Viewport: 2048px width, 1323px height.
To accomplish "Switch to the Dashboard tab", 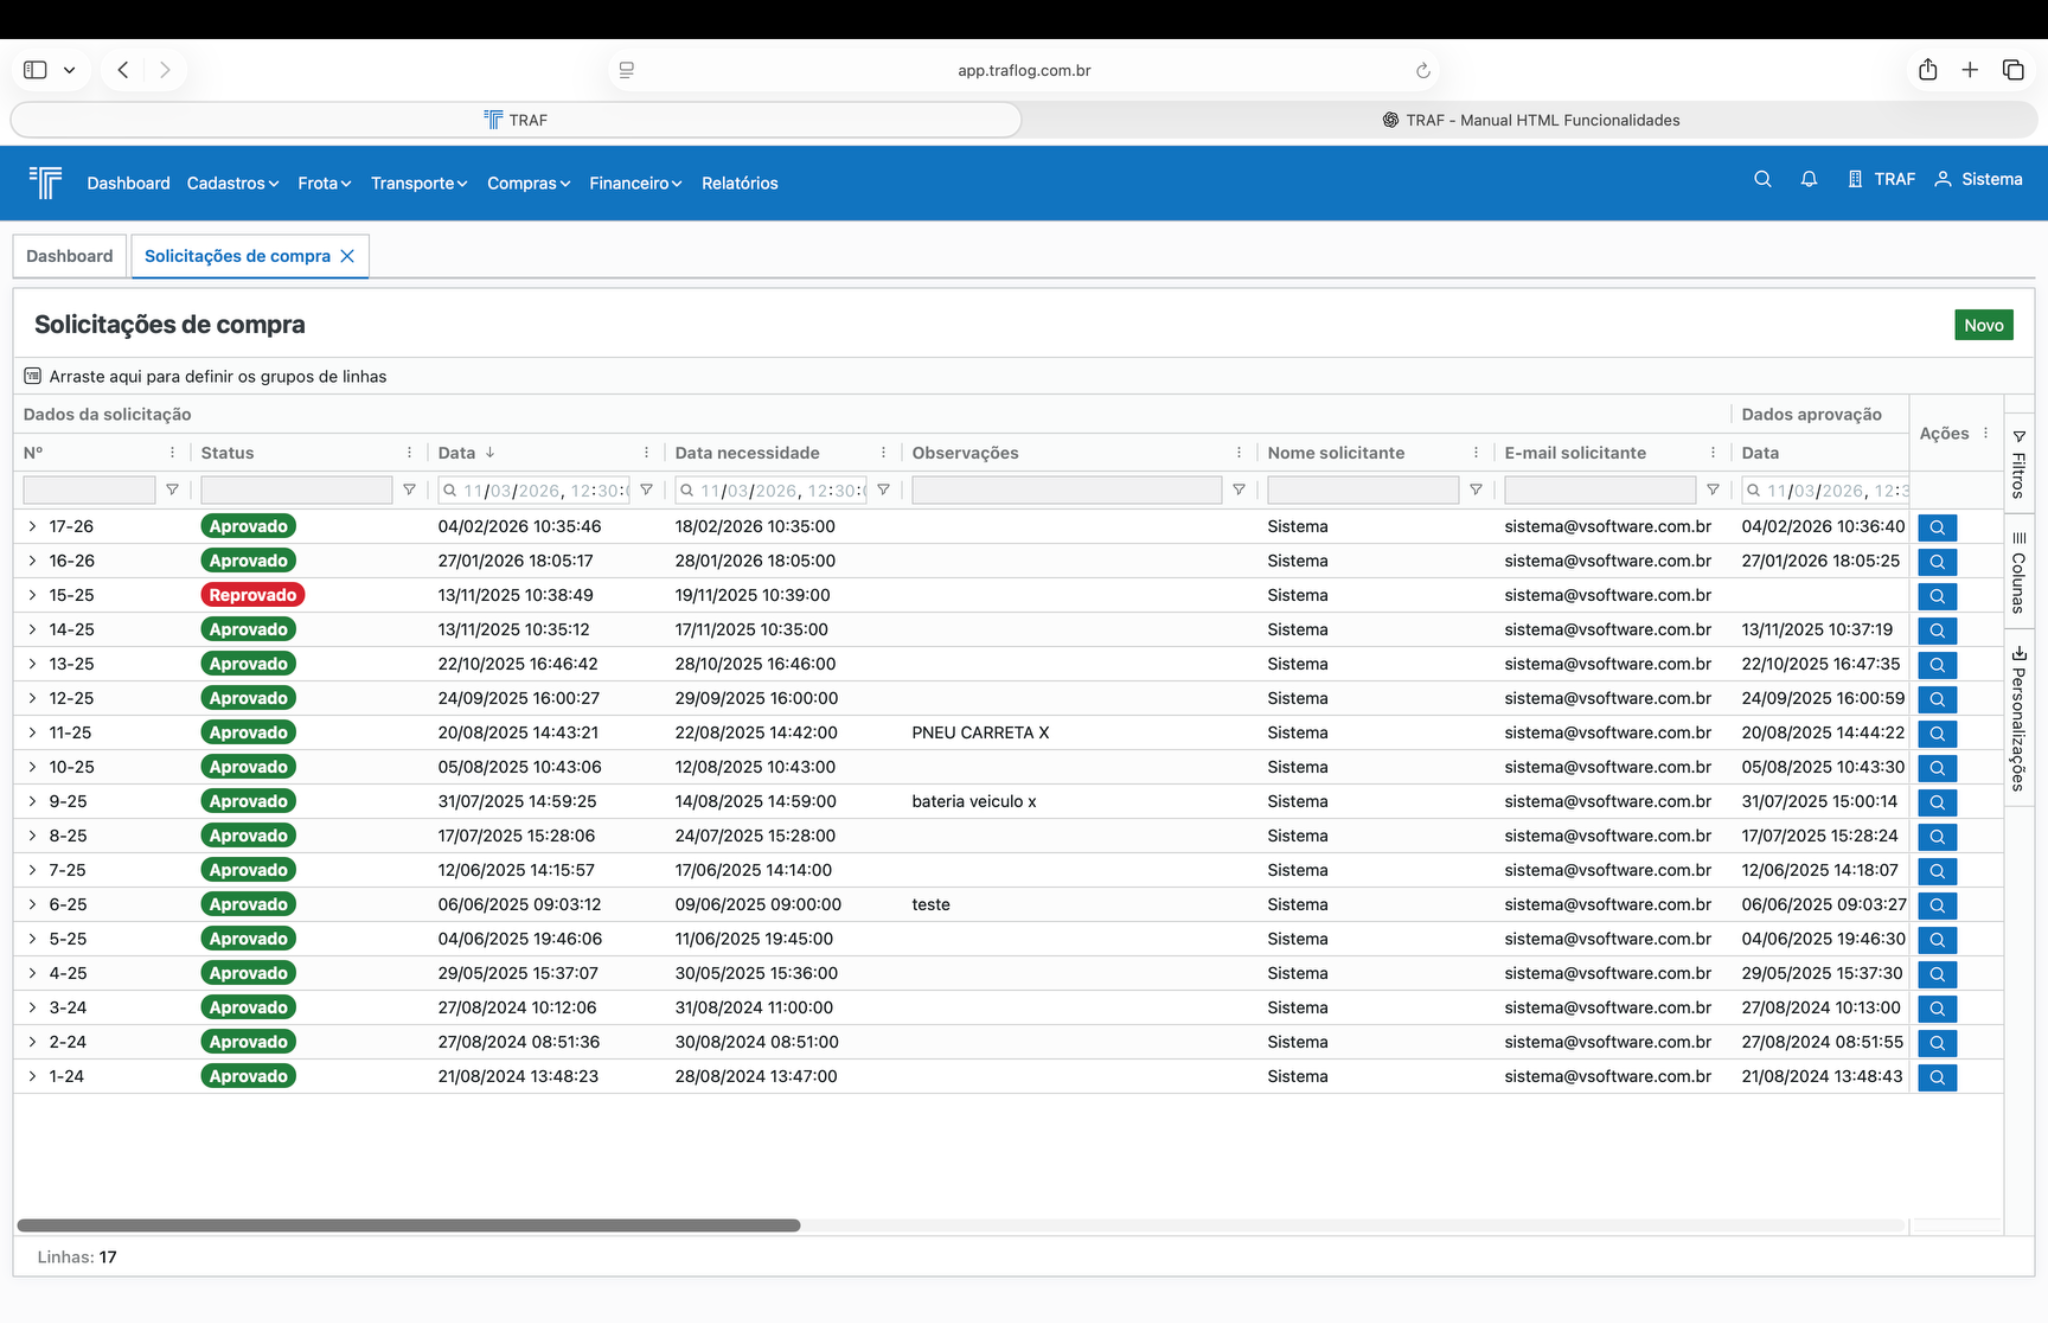I will click(69, 256).
